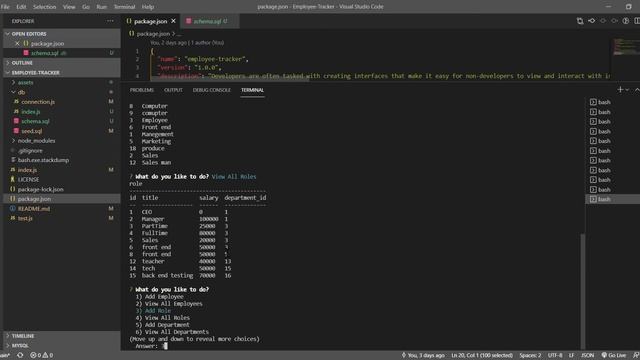Click the editor minimap

pyautogui.click(x=626, y=47)
